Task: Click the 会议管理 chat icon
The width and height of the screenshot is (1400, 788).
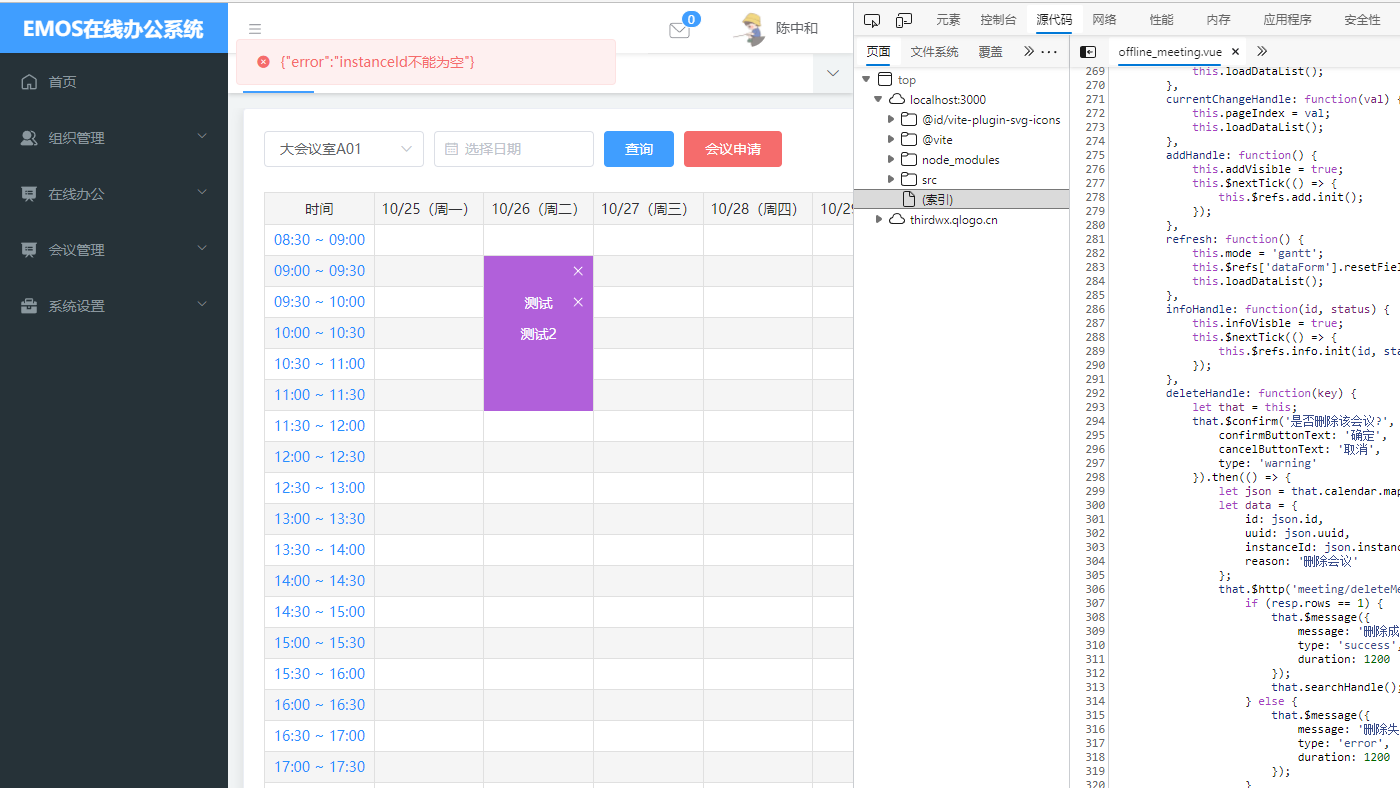Action: pyautogui.click(x=29, y=250)
